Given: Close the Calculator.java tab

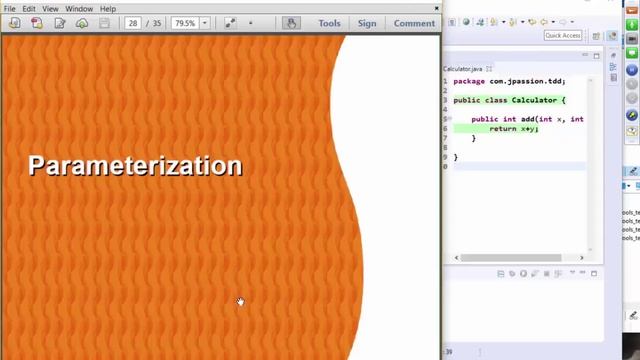Looking at the screenshot, I should [x=489, y=69].
